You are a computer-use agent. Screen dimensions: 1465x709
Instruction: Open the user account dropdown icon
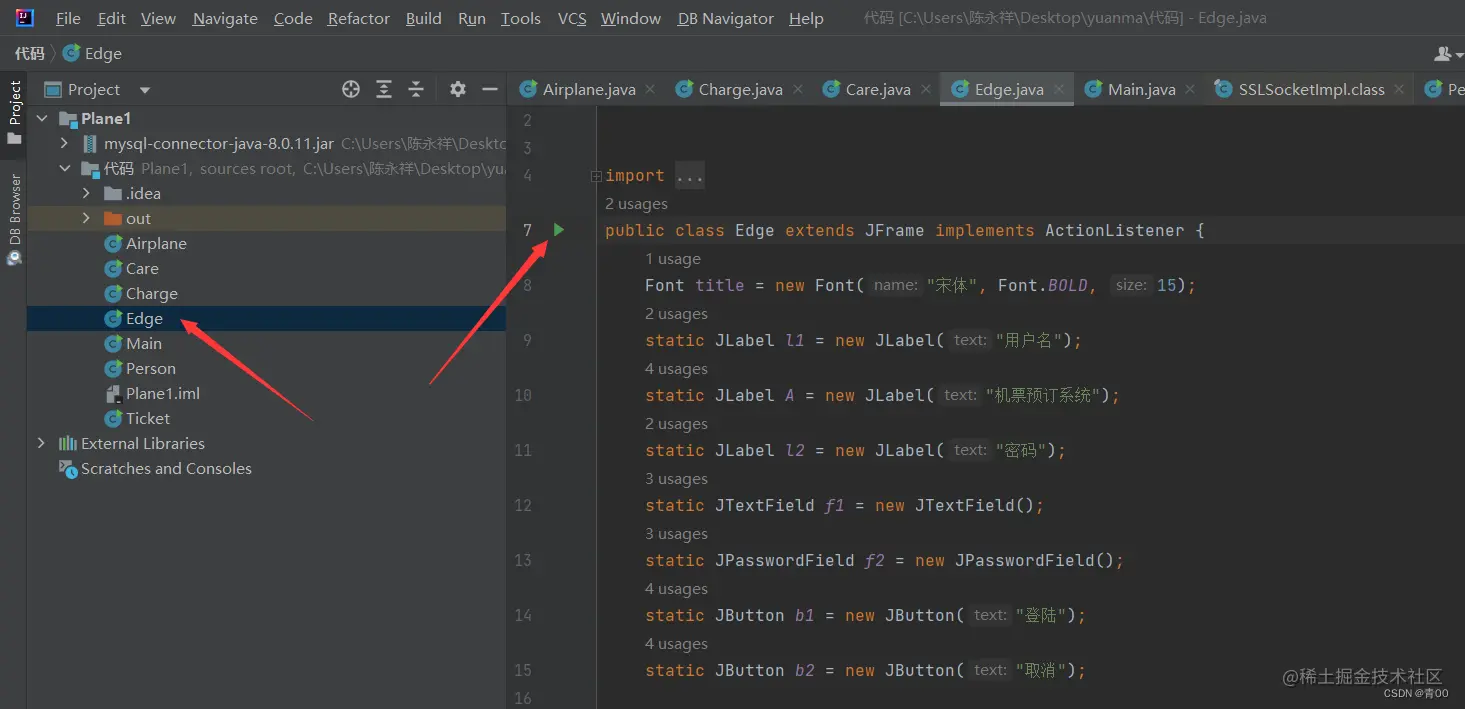coord(1448,53)
